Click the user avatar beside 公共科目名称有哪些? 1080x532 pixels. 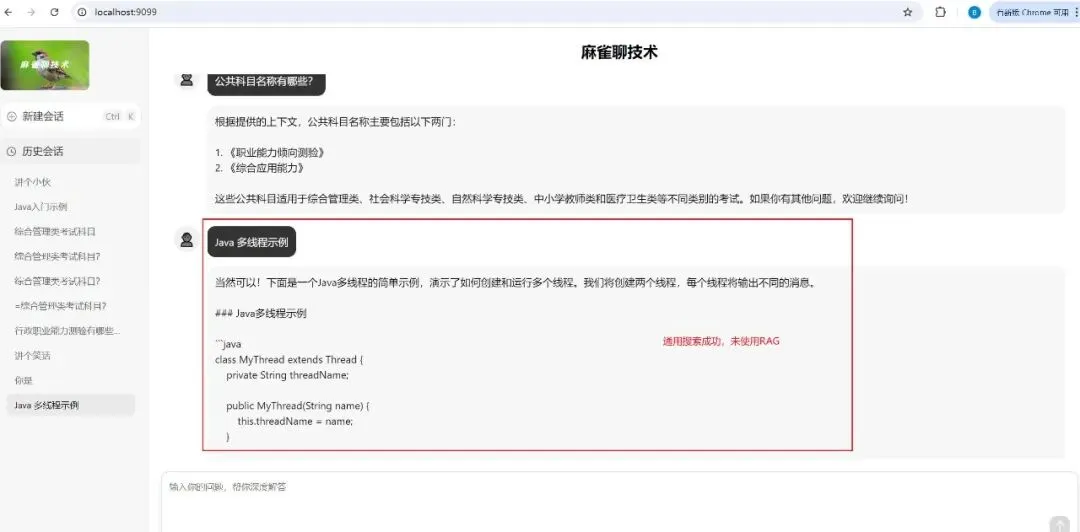(x=186, y=80)
